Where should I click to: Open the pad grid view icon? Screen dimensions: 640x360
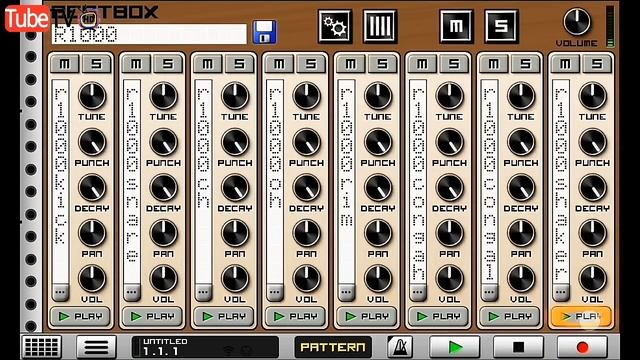41,347
